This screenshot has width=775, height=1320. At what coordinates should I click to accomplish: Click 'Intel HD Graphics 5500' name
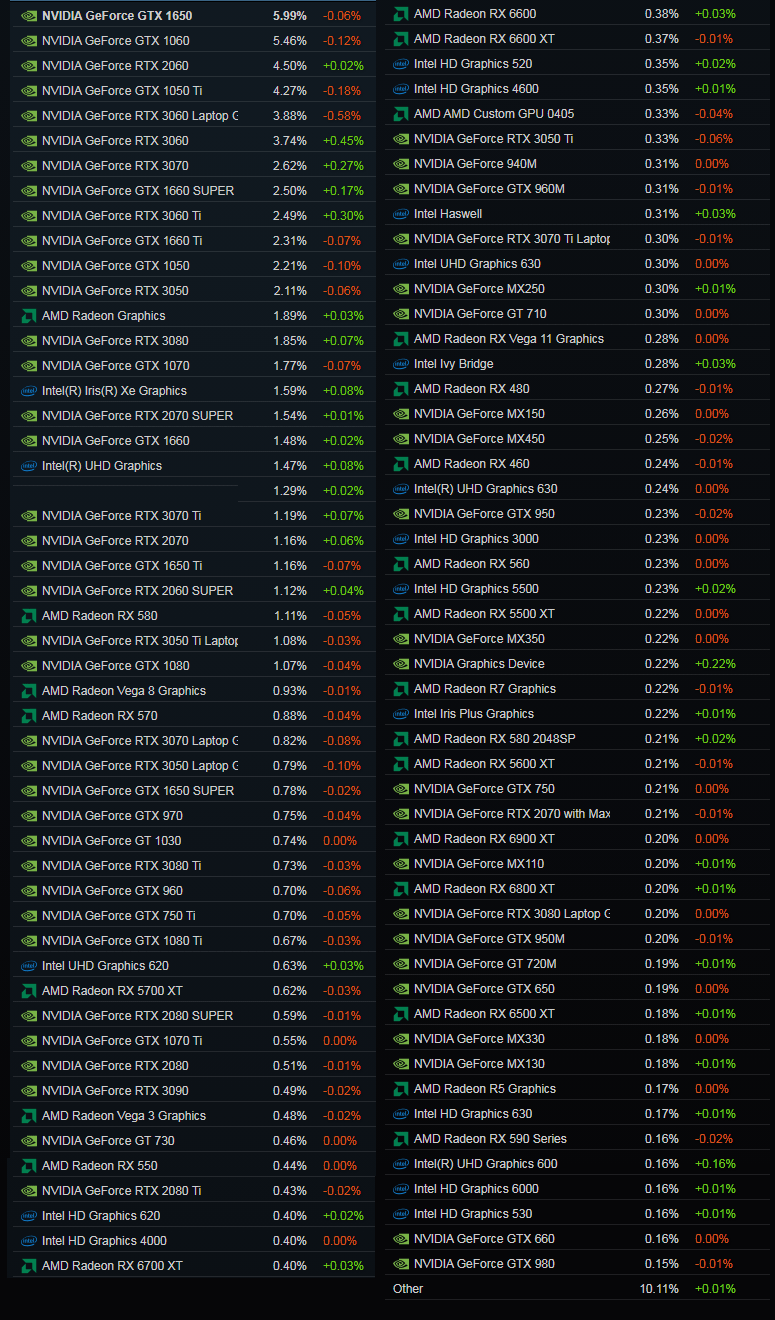tap(476, 589)
